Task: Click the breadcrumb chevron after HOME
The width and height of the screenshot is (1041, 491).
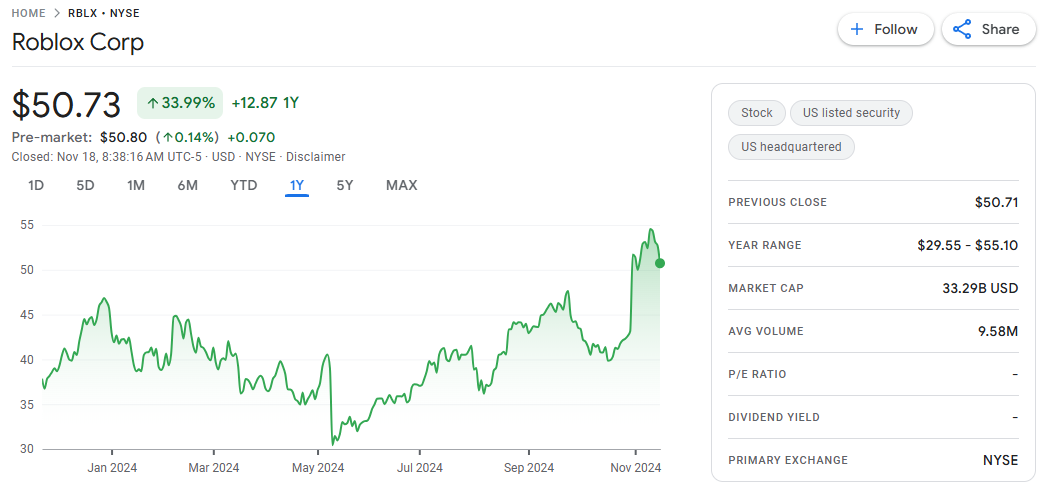Action: click(57, 13)
